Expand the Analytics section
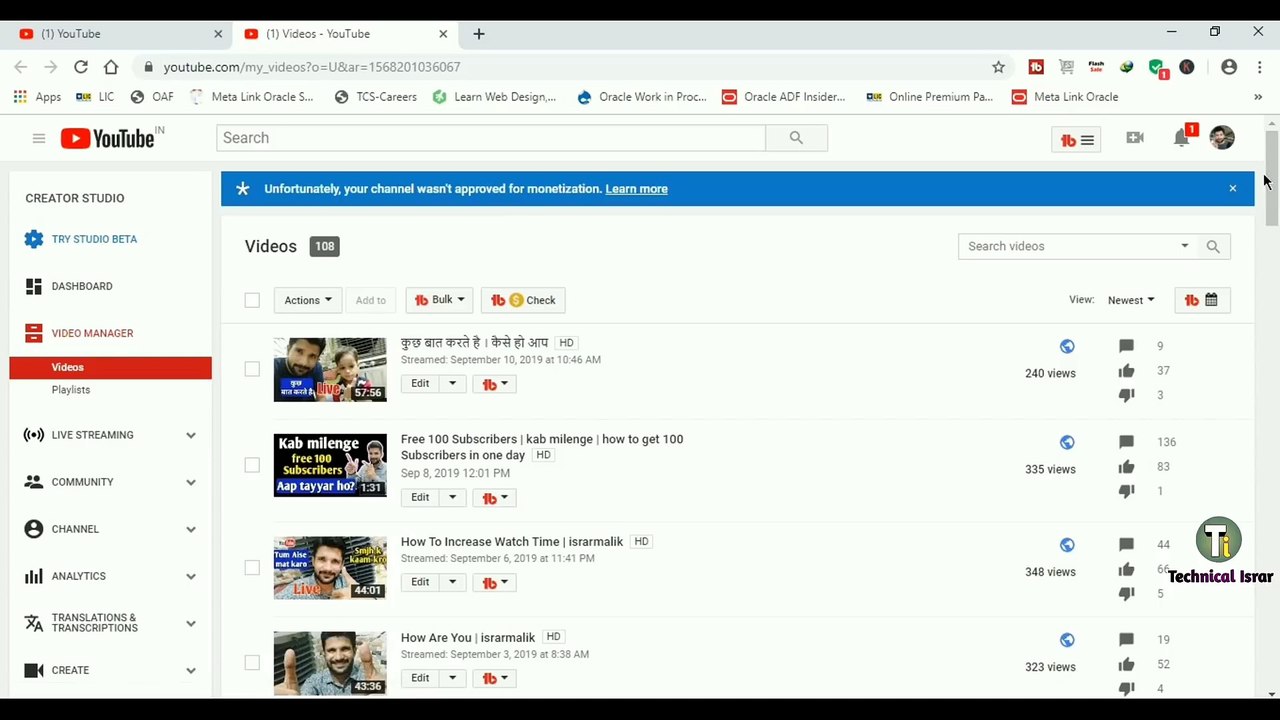This screenshot has width=1280, height=720. [x=191, y=576]
